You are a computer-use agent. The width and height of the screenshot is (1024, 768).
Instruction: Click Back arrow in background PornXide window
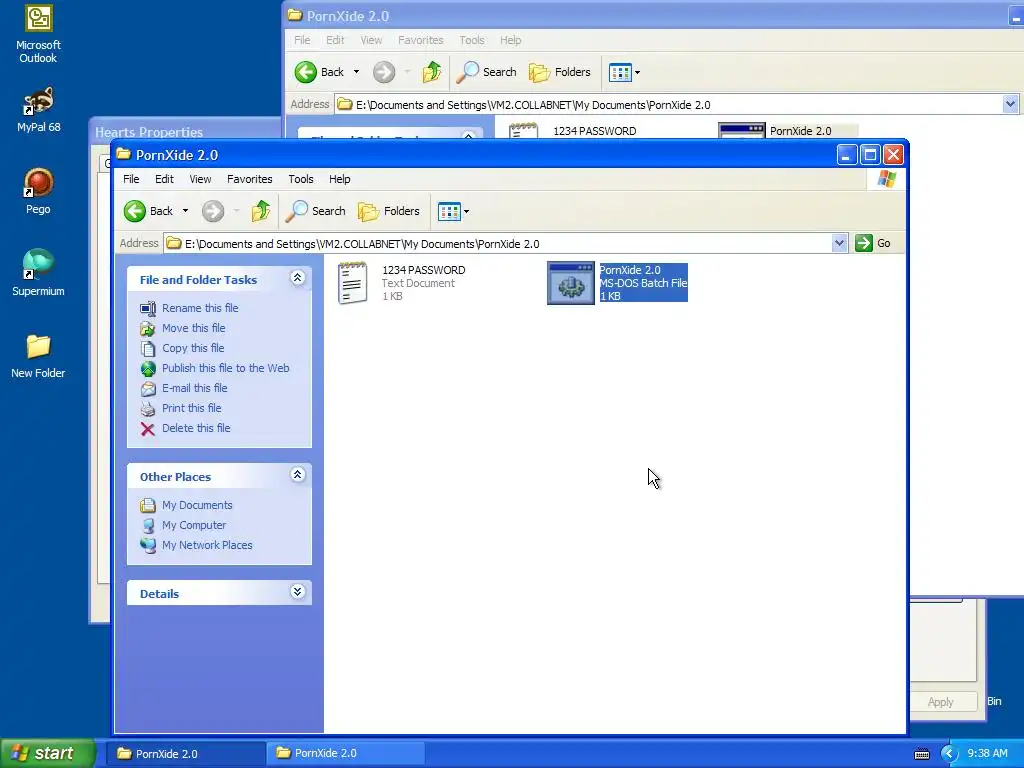pyautogui.click(x=306, y=72)
